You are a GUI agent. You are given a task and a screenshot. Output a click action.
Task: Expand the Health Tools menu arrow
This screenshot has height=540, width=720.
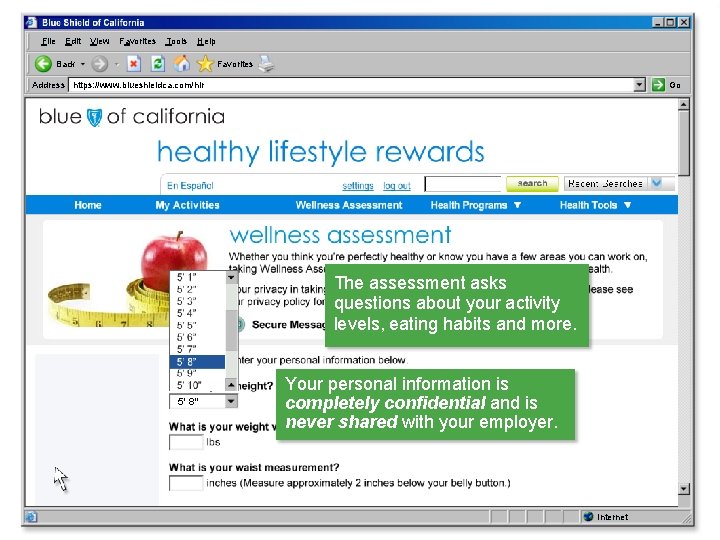[628, 205]
